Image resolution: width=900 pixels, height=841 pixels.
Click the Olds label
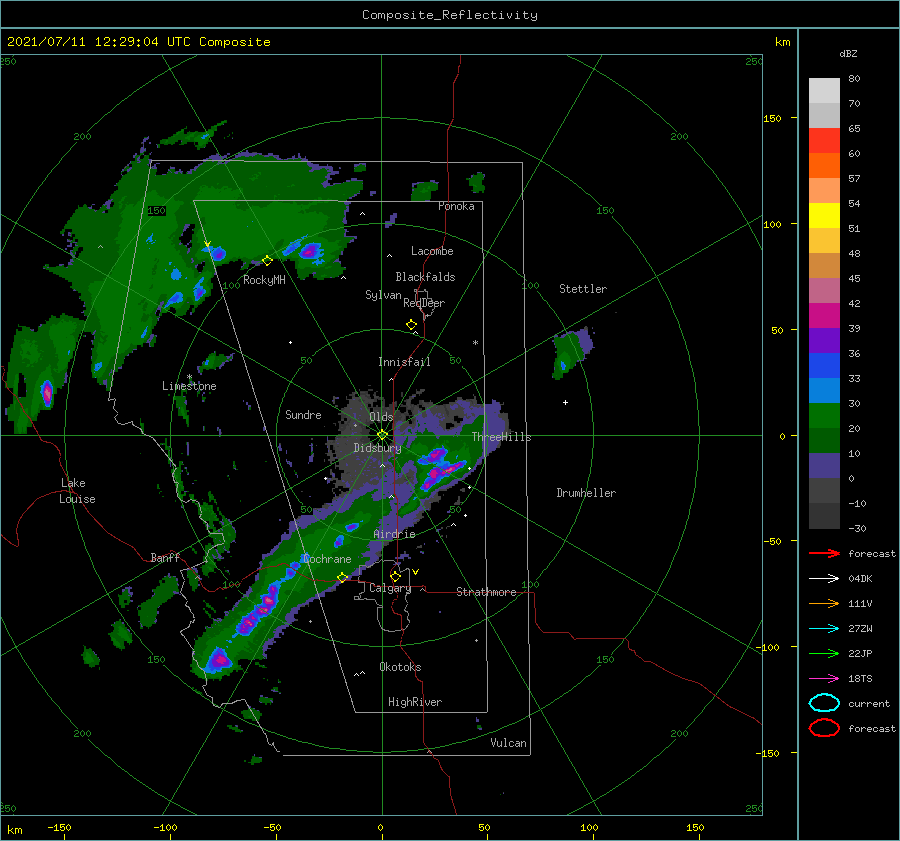(381, 417)
